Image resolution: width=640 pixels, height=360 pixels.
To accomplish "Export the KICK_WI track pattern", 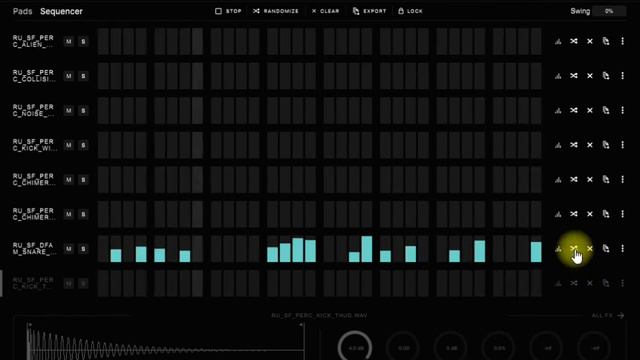I will [606, 145].
